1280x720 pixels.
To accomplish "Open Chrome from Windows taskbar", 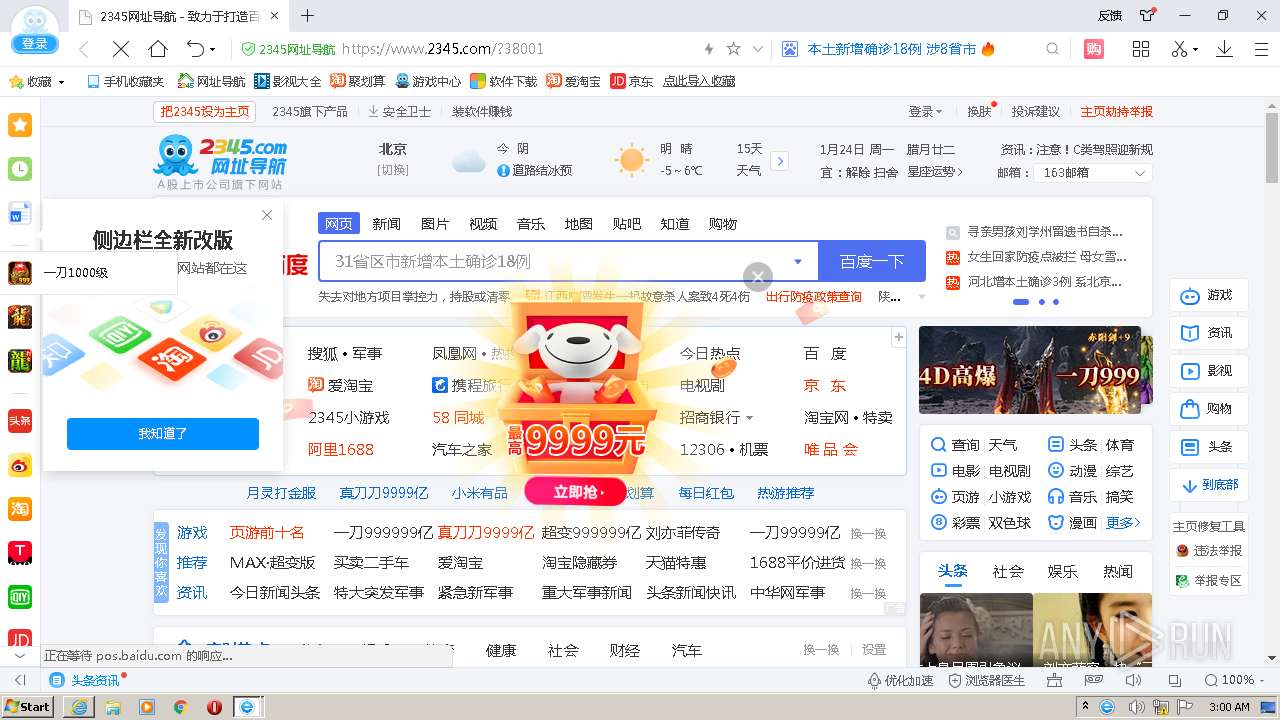I will 180,707.
